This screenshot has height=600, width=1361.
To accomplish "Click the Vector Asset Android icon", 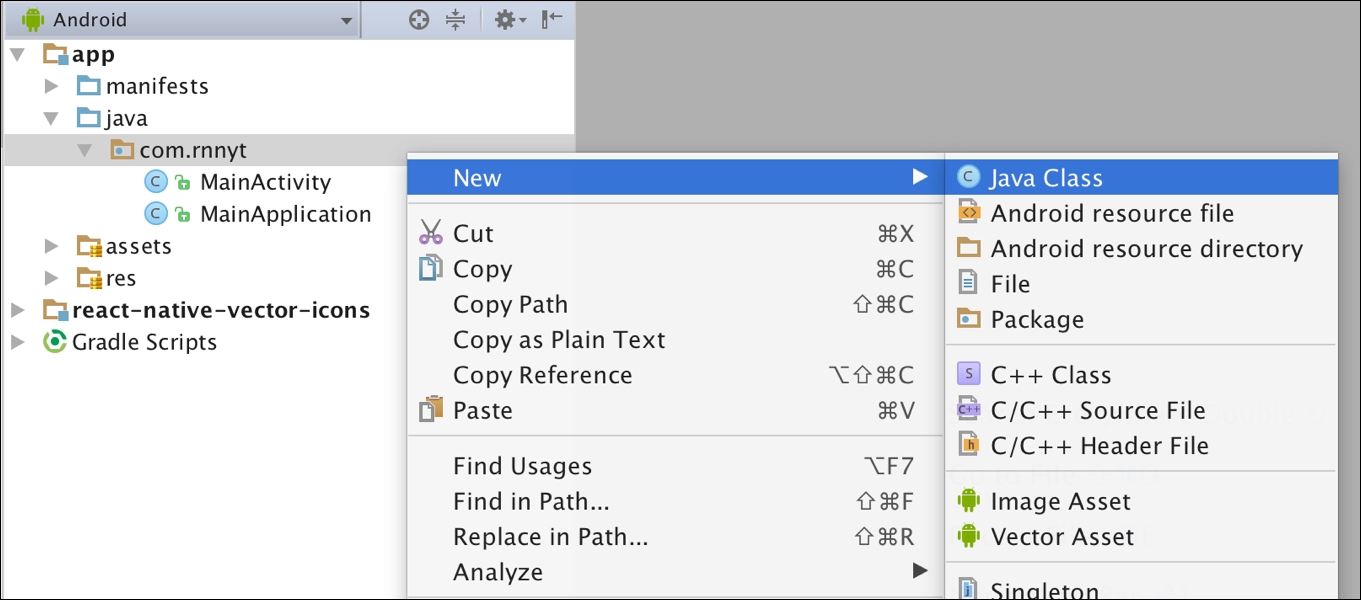I will pyautogui.click(x=968, y=536).
